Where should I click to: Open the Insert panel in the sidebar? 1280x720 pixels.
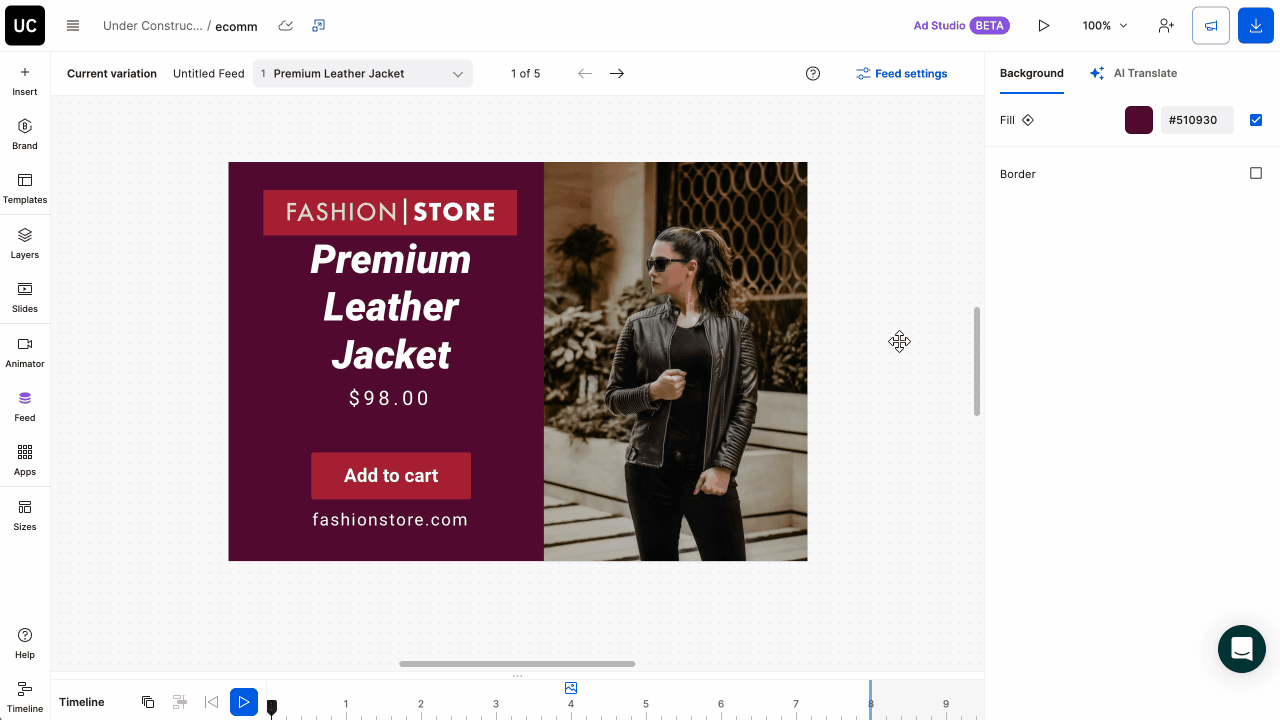[25, 80]
